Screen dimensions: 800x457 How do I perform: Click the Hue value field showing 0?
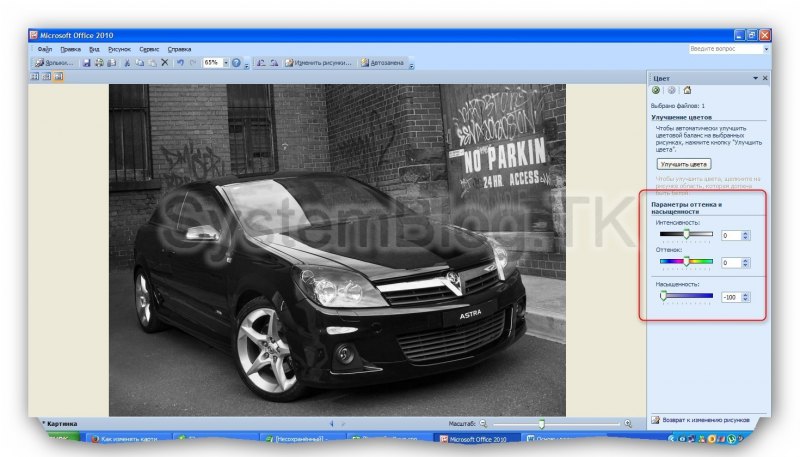tap(731, 263)
